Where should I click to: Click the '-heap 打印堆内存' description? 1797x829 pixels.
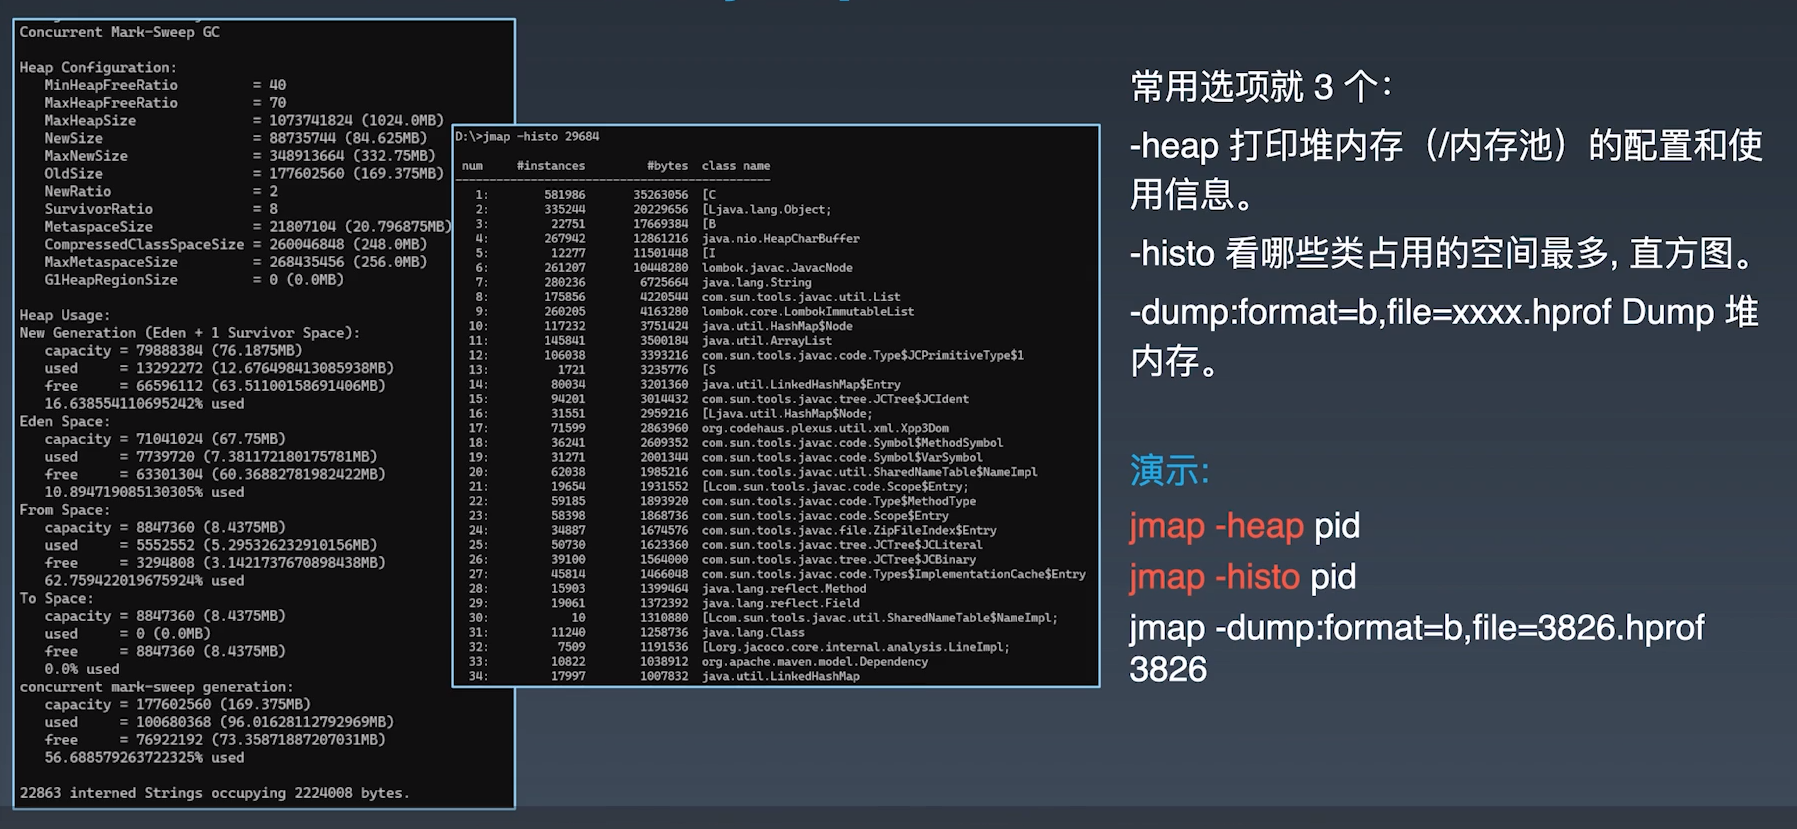coord(1446,170)
